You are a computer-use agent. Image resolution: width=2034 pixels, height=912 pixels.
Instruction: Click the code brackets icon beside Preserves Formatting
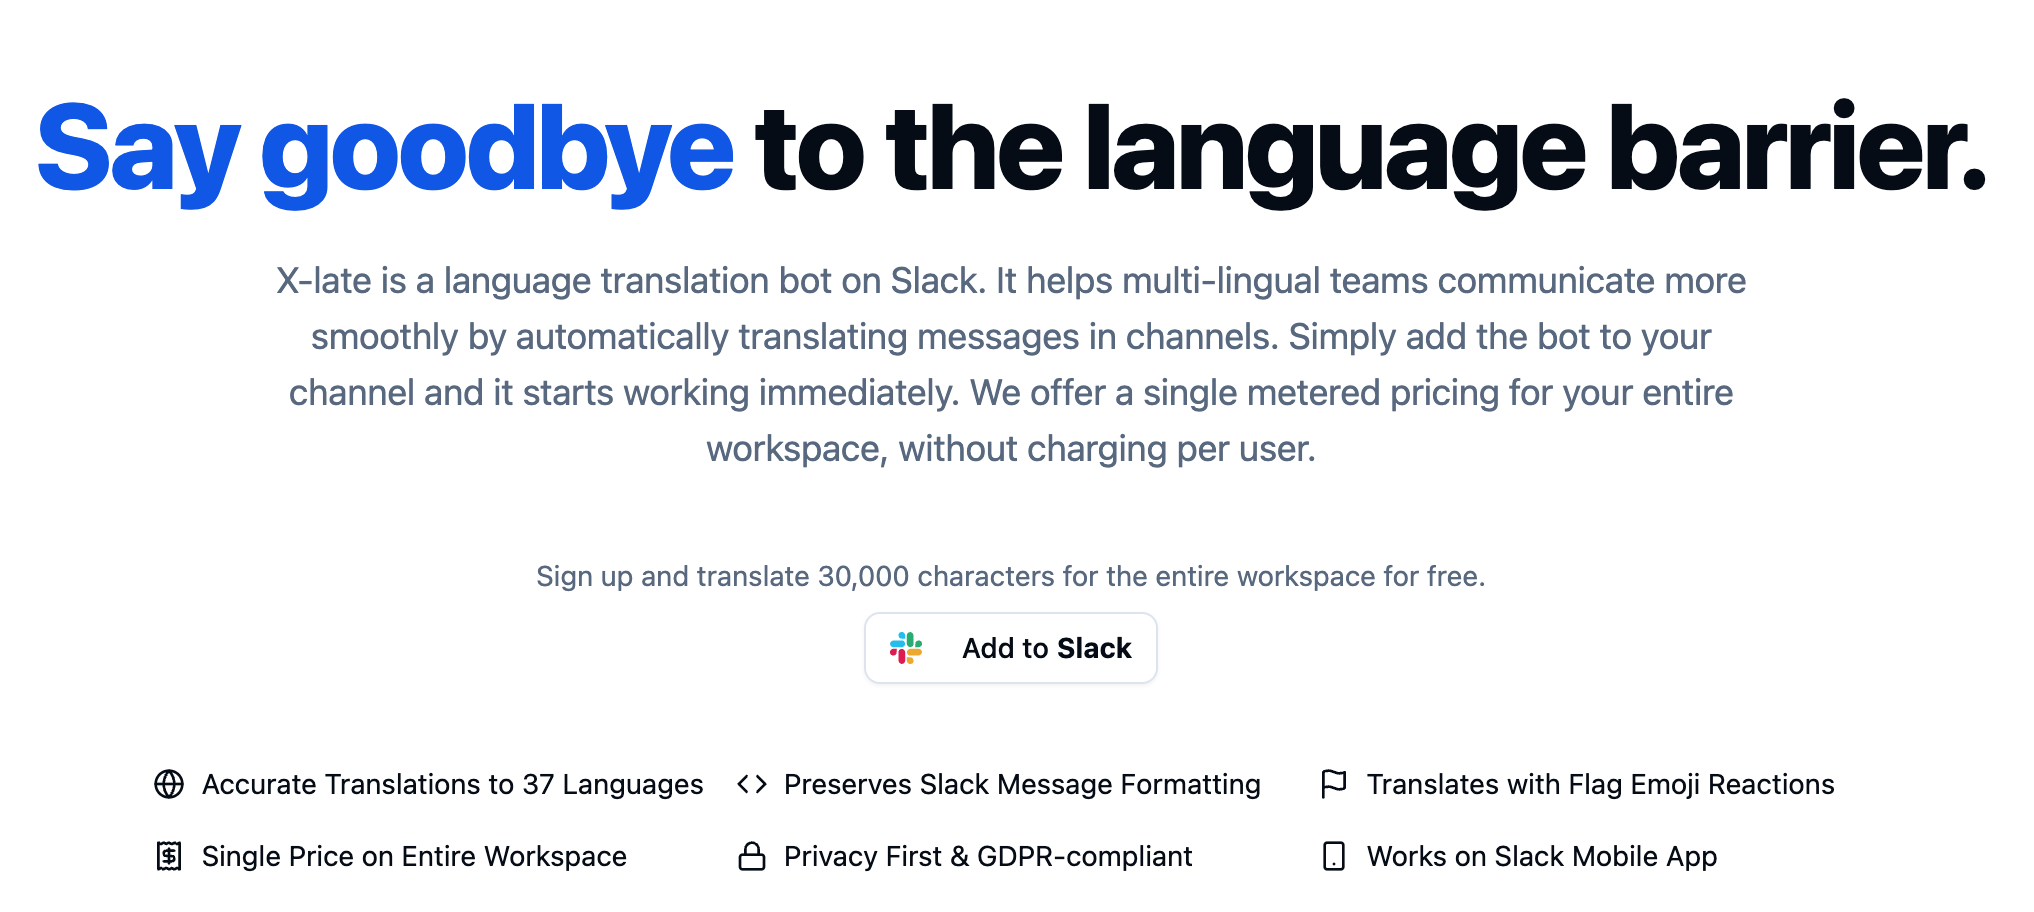tap(752, 784)
